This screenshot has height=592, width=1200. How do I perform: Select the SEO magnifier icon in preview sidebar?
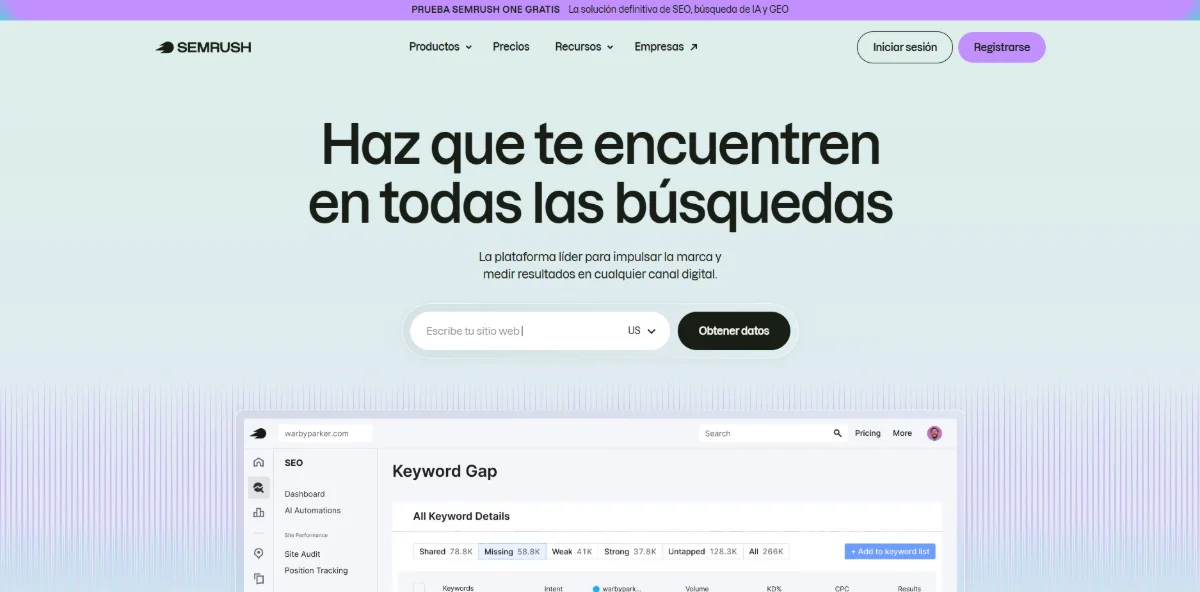pos(258,487)
